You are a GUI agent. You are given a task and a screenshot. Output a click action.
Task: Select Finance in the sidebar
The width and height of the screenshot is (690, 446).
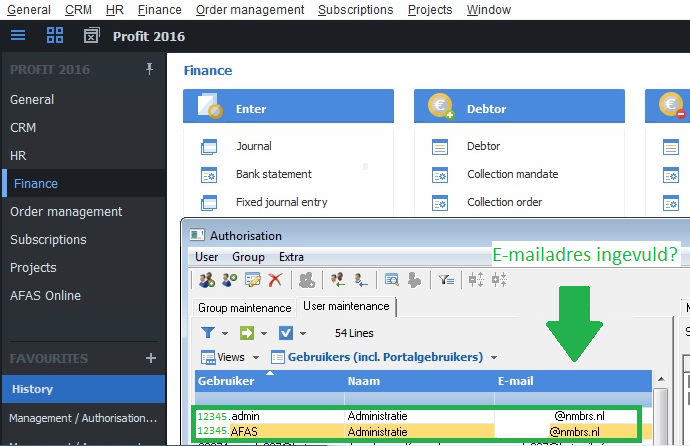coord(84,183)
